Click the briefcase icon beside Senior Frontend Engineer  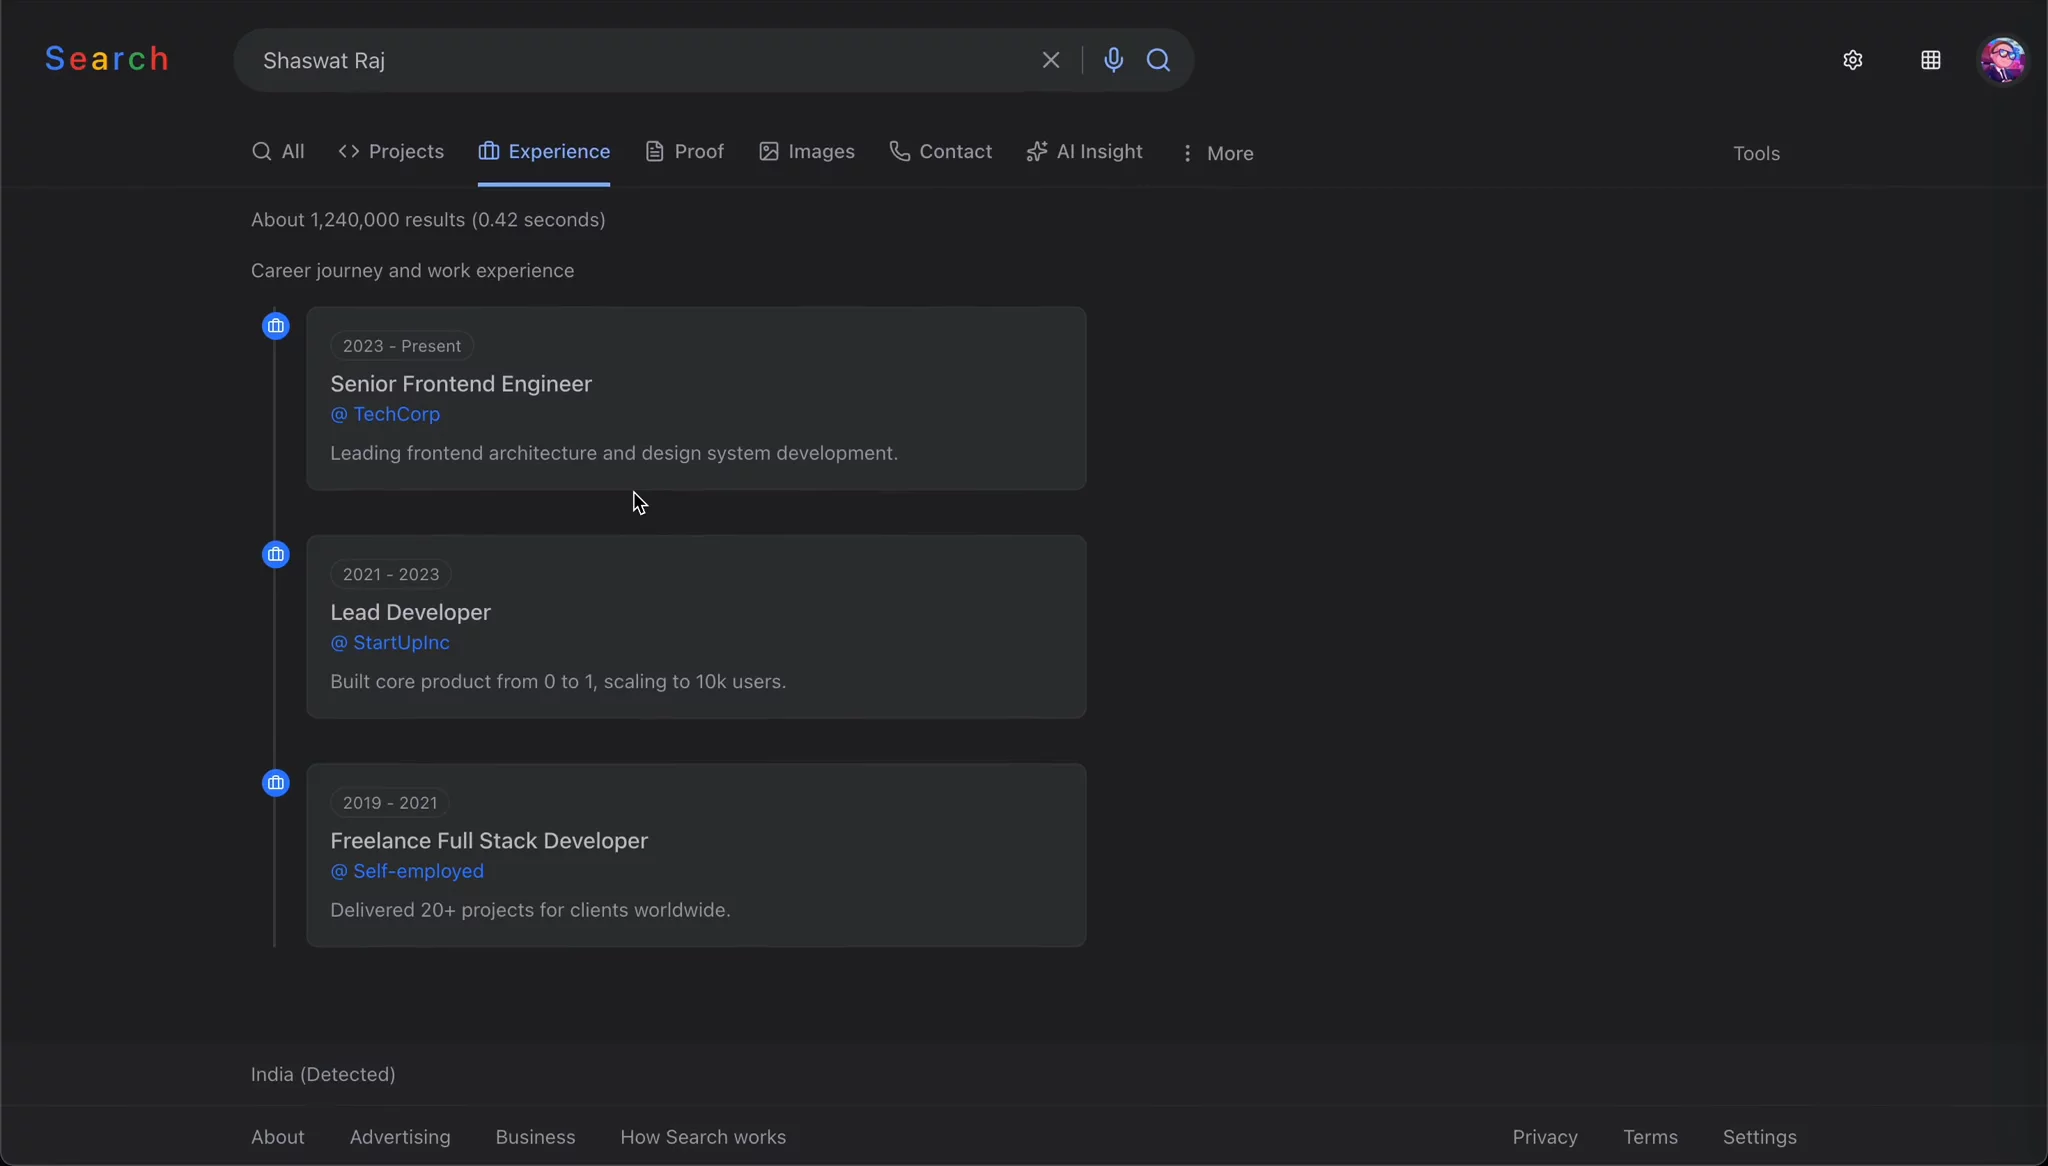(276, 326)
